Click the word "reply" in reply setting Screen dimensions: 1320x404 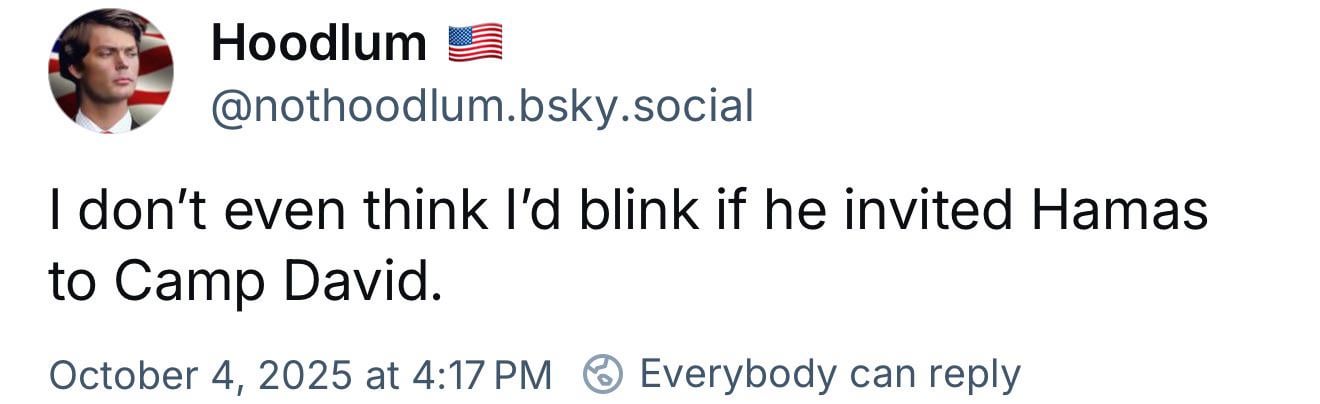point(974,374)
